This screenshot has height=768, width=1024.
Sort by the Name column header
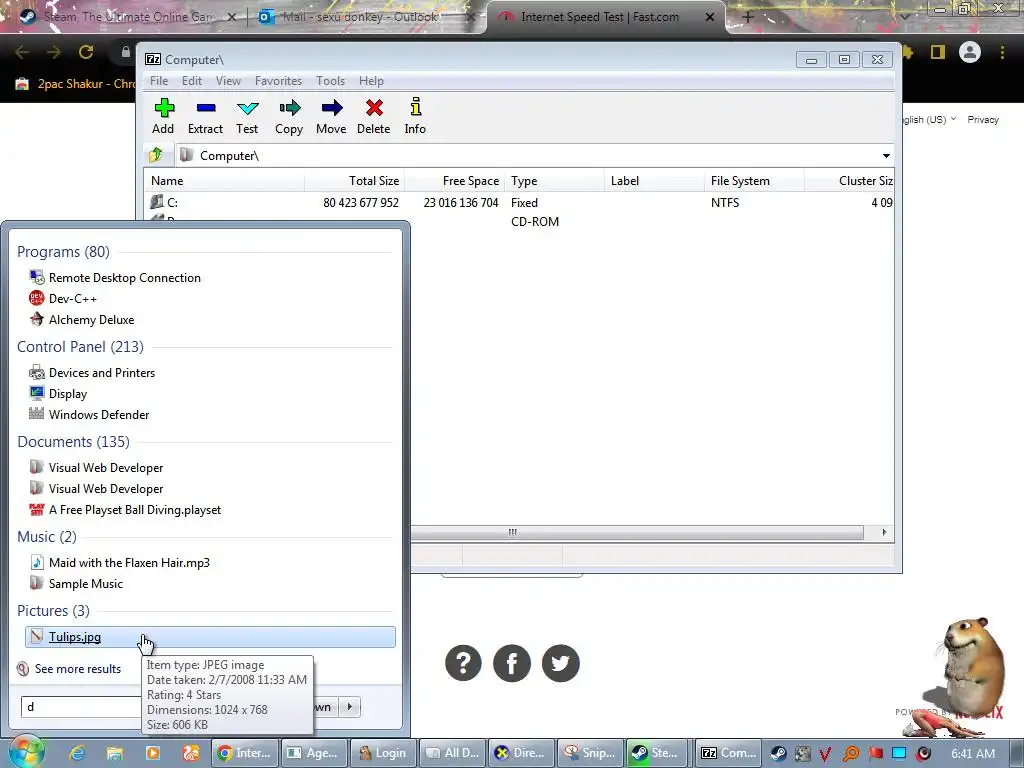point(225,181)
